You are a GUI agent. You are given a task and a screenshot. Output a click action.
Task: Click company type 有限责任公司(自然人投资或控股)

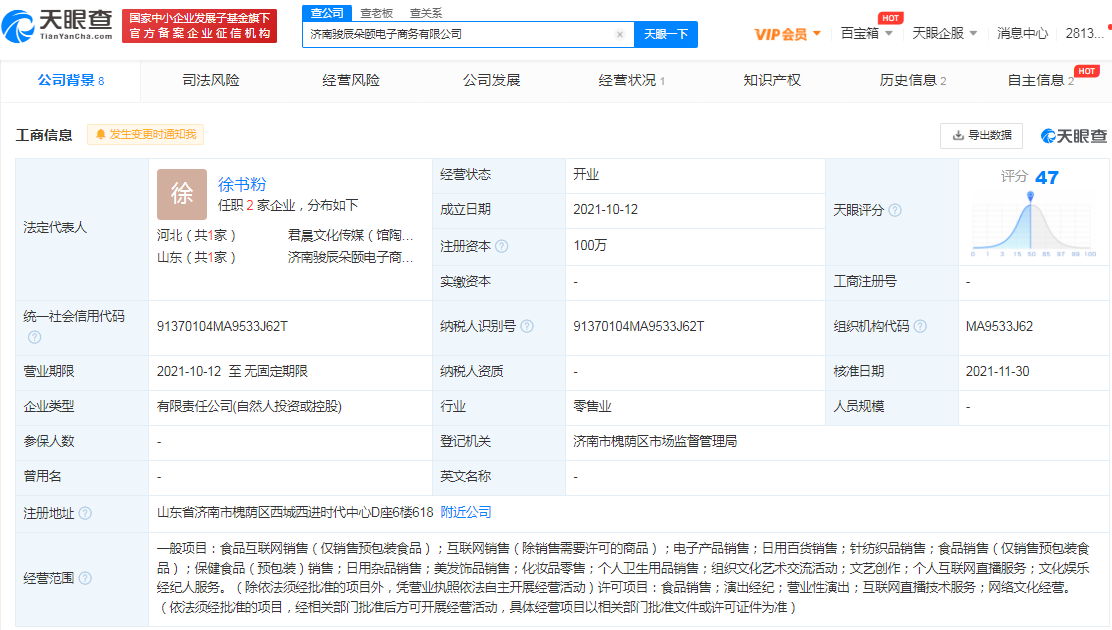(249, 407)
